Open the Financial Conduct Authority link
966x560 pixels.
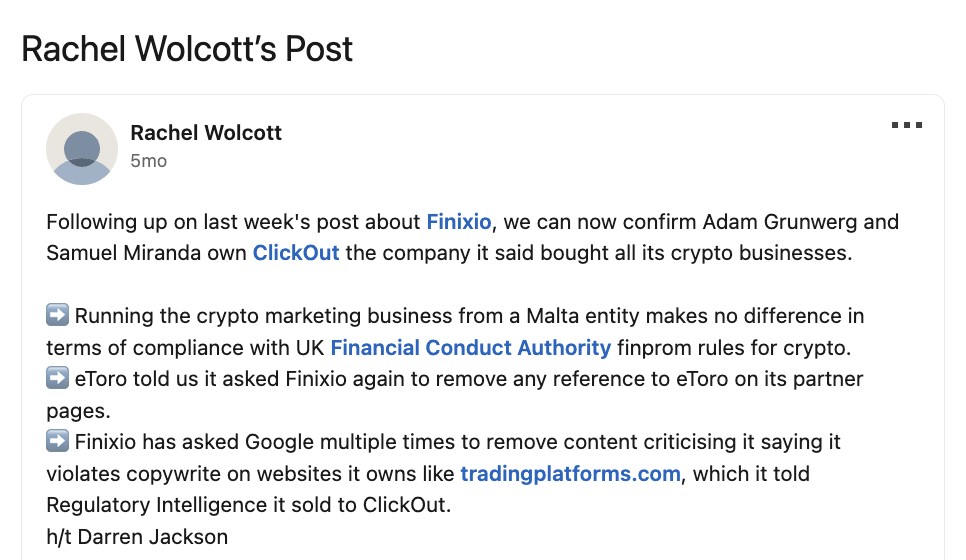471,347
